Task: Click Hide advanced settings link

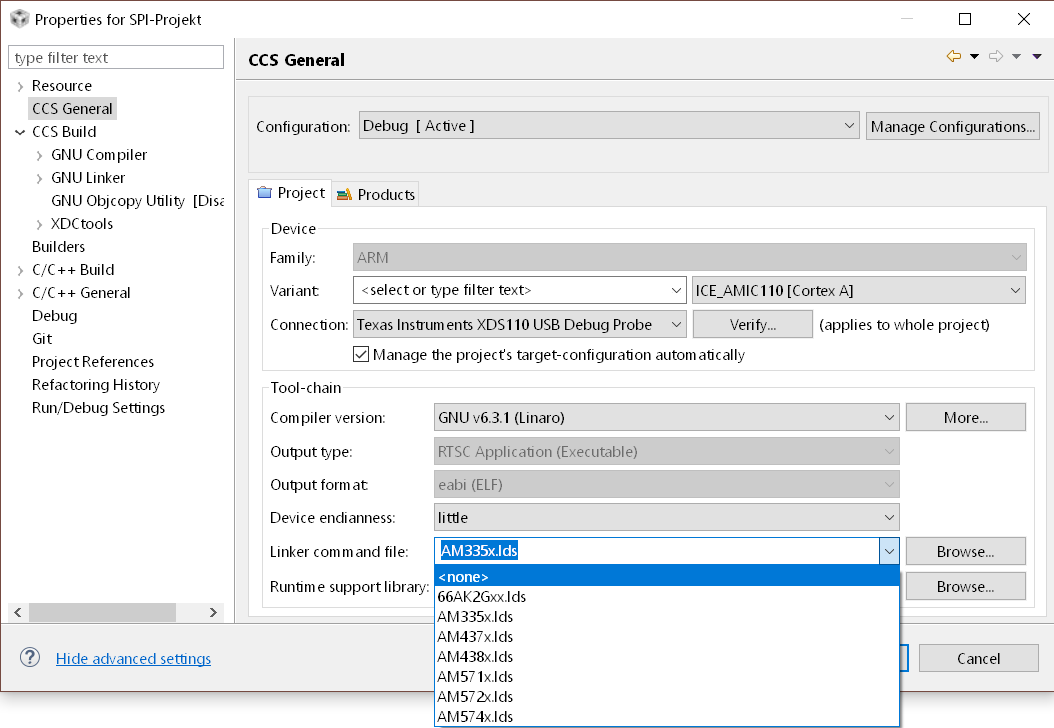Action: click(x=133, y=658)
